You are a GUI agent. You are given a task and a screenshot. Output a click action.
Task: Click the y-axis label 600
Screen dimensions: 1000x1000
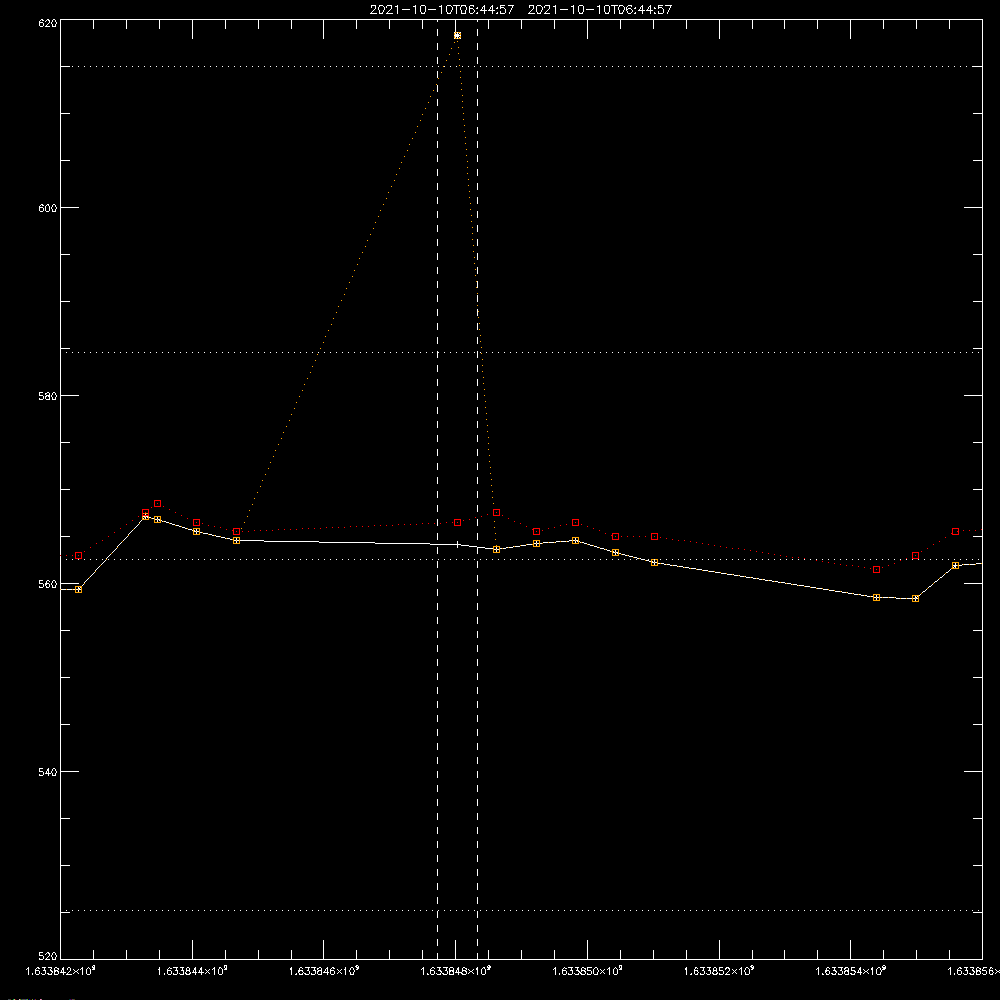(x=48, y=208)
